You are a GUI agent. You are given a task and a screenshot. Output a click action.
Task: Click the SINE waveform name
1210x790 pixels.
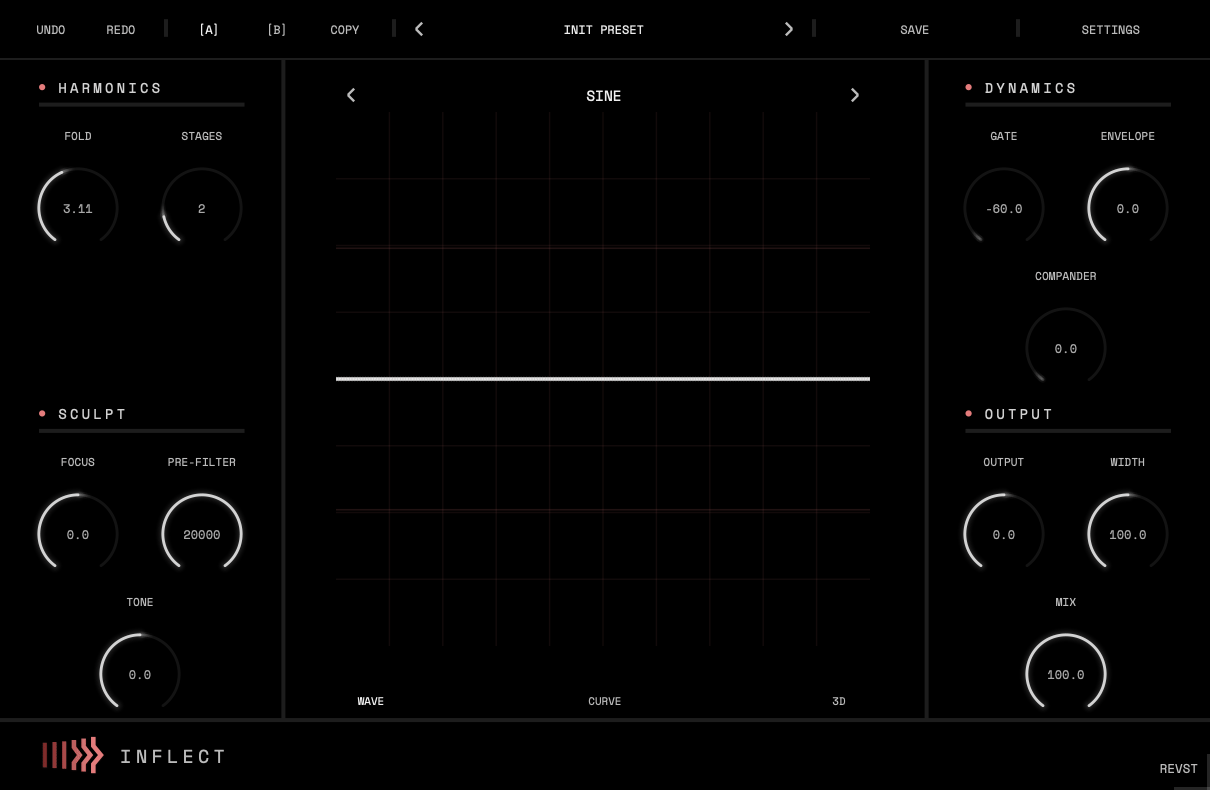pos(604,96)
